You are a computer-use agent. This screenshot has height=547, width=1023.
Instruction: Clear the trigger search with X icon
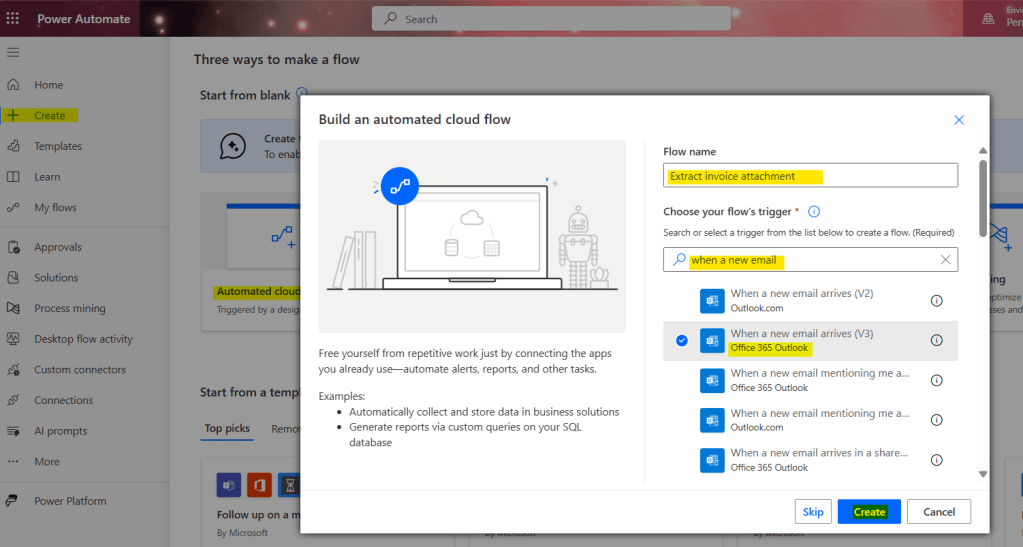click(945, 260)
